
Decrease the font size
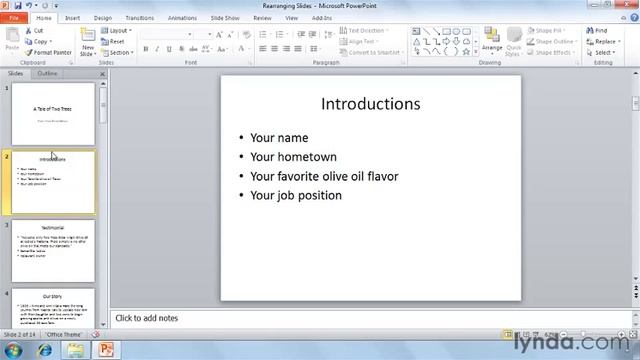pos(230,35)
